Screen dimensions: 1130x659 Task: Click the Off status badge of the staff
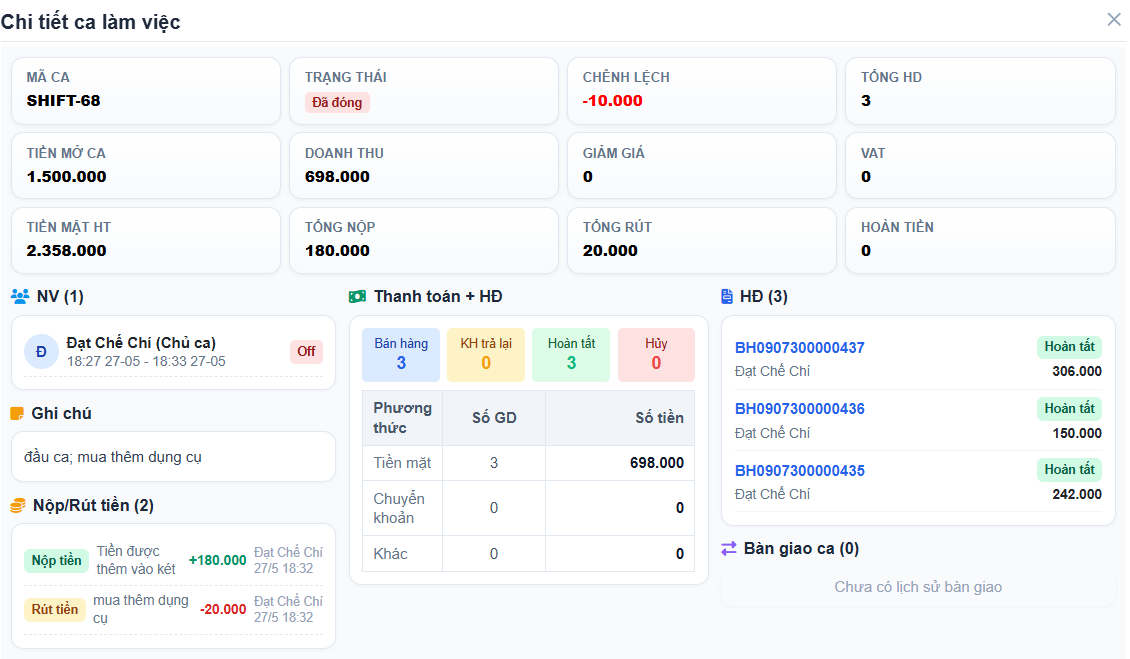306,351
